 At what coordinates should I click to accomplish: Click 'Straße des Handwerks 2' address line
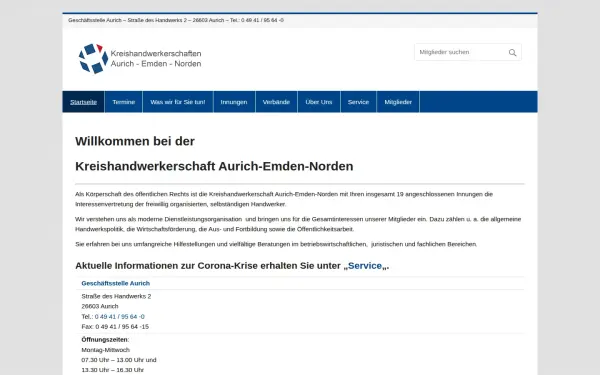tap(116, 296)
